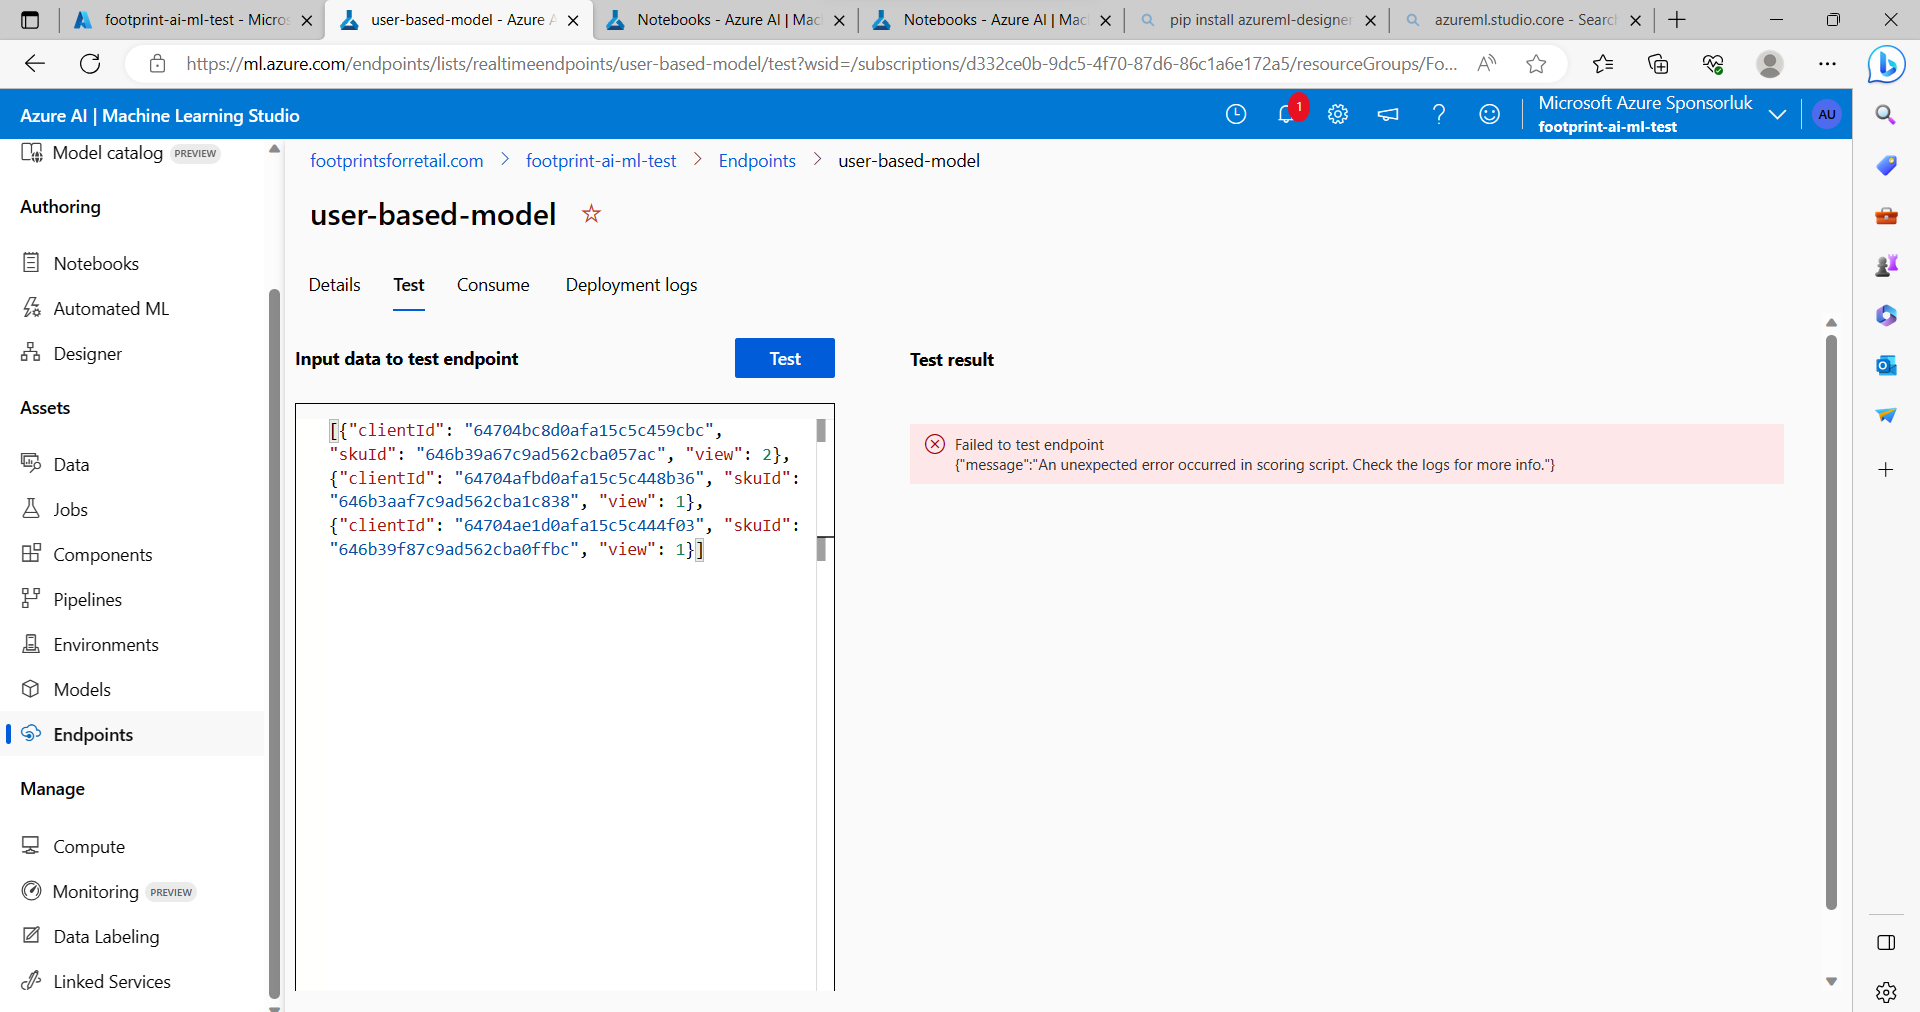Open new browser tab
Viewport: 1920px width, 1012px height.
click(x=1677, y=20)
